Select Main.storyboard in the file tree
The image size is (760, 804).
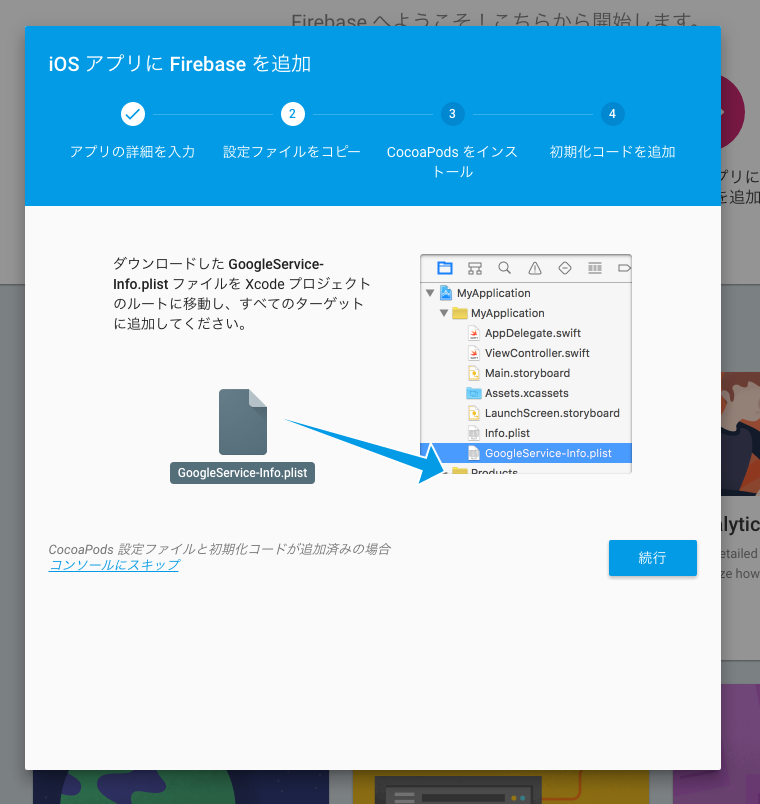526,373
